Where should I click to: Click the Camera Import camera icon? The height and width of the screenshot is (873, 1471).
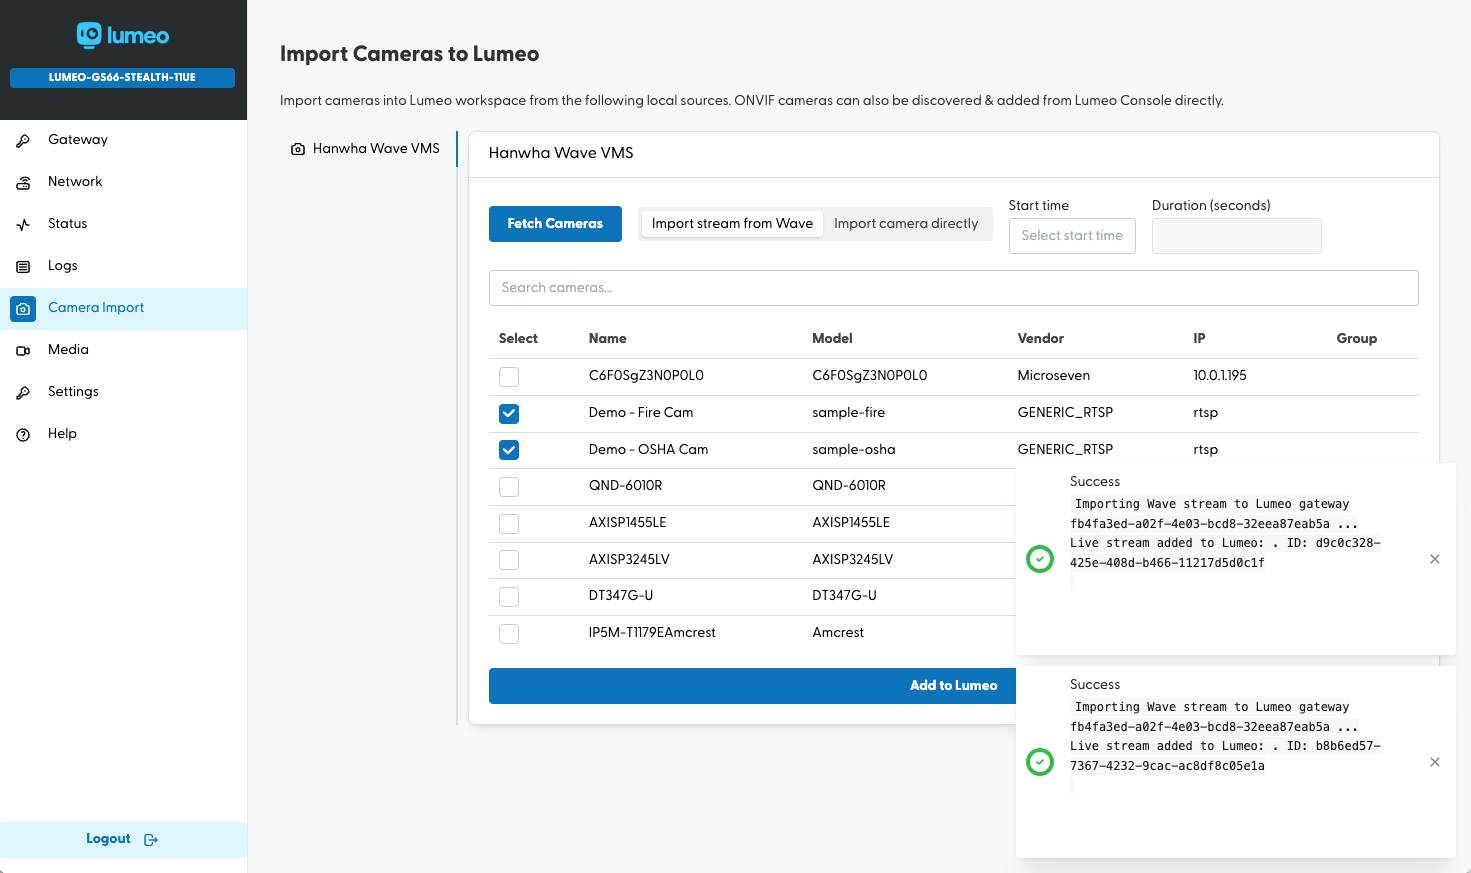coord(23,309)
